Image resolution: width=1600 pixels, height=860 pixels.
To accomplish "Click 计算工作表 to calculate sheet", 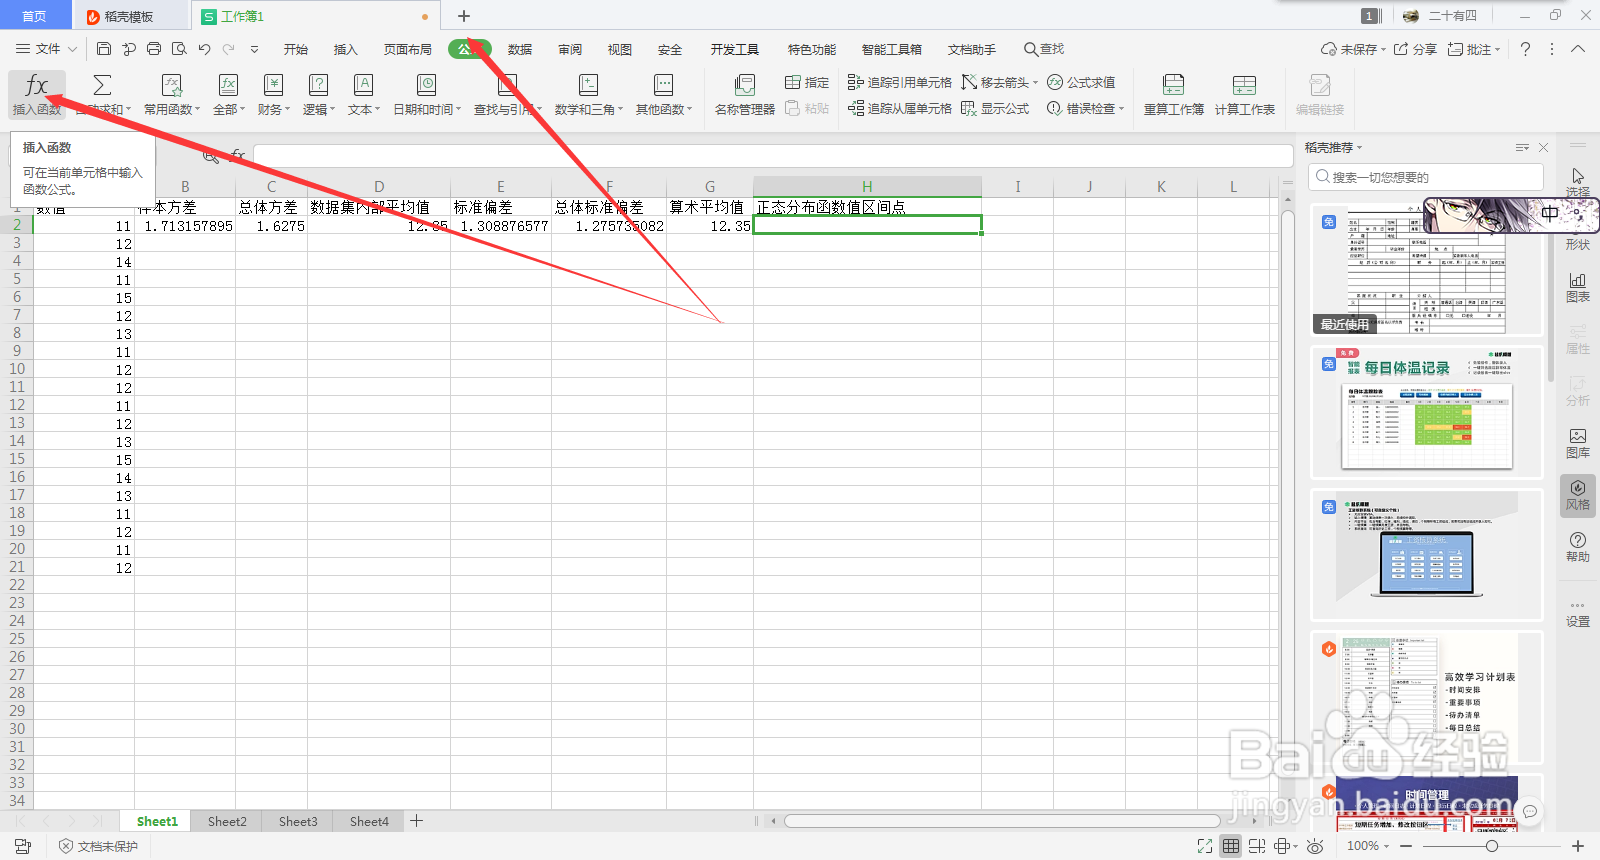I will (x=1245, y=95).
